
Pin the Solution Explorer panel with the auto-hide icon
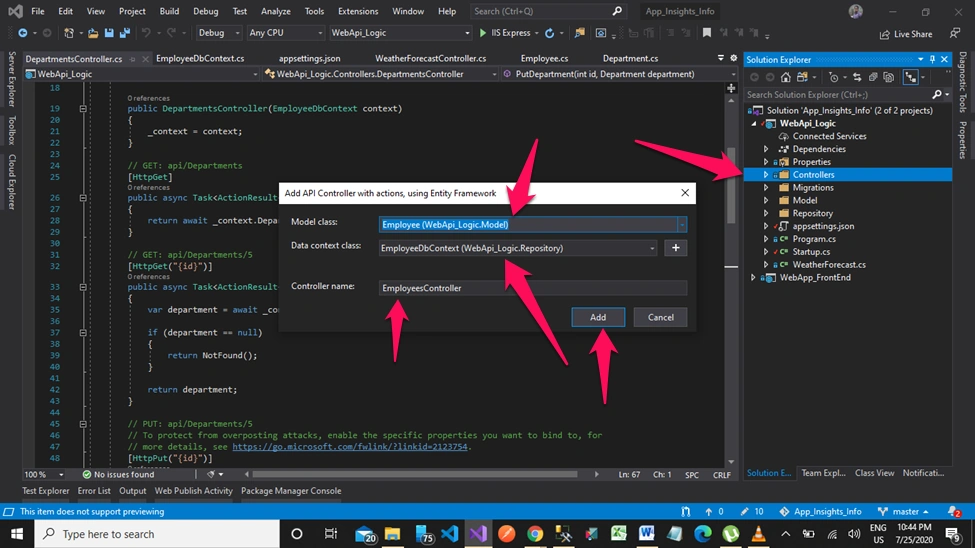pyautogui.click(x=932, y=60)
